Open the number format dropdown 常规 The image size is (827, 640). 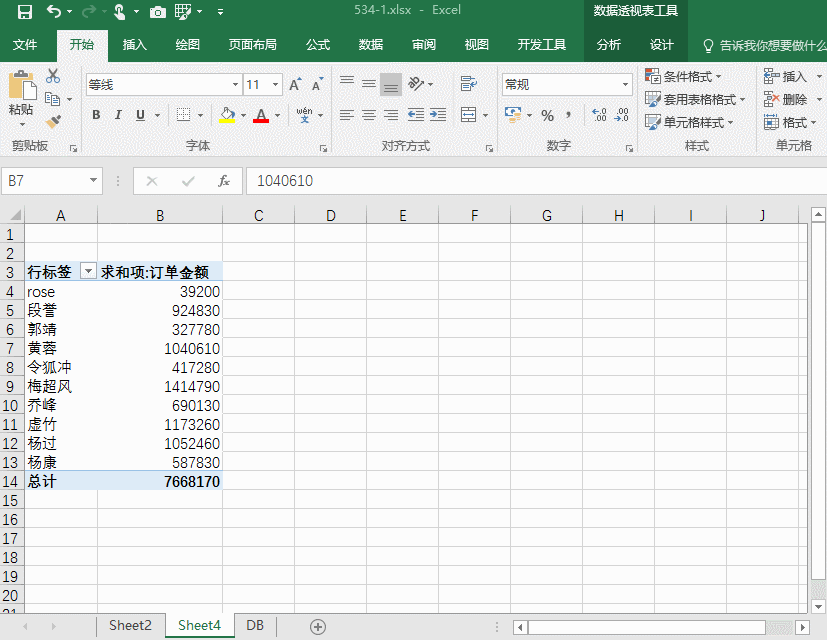625,84
